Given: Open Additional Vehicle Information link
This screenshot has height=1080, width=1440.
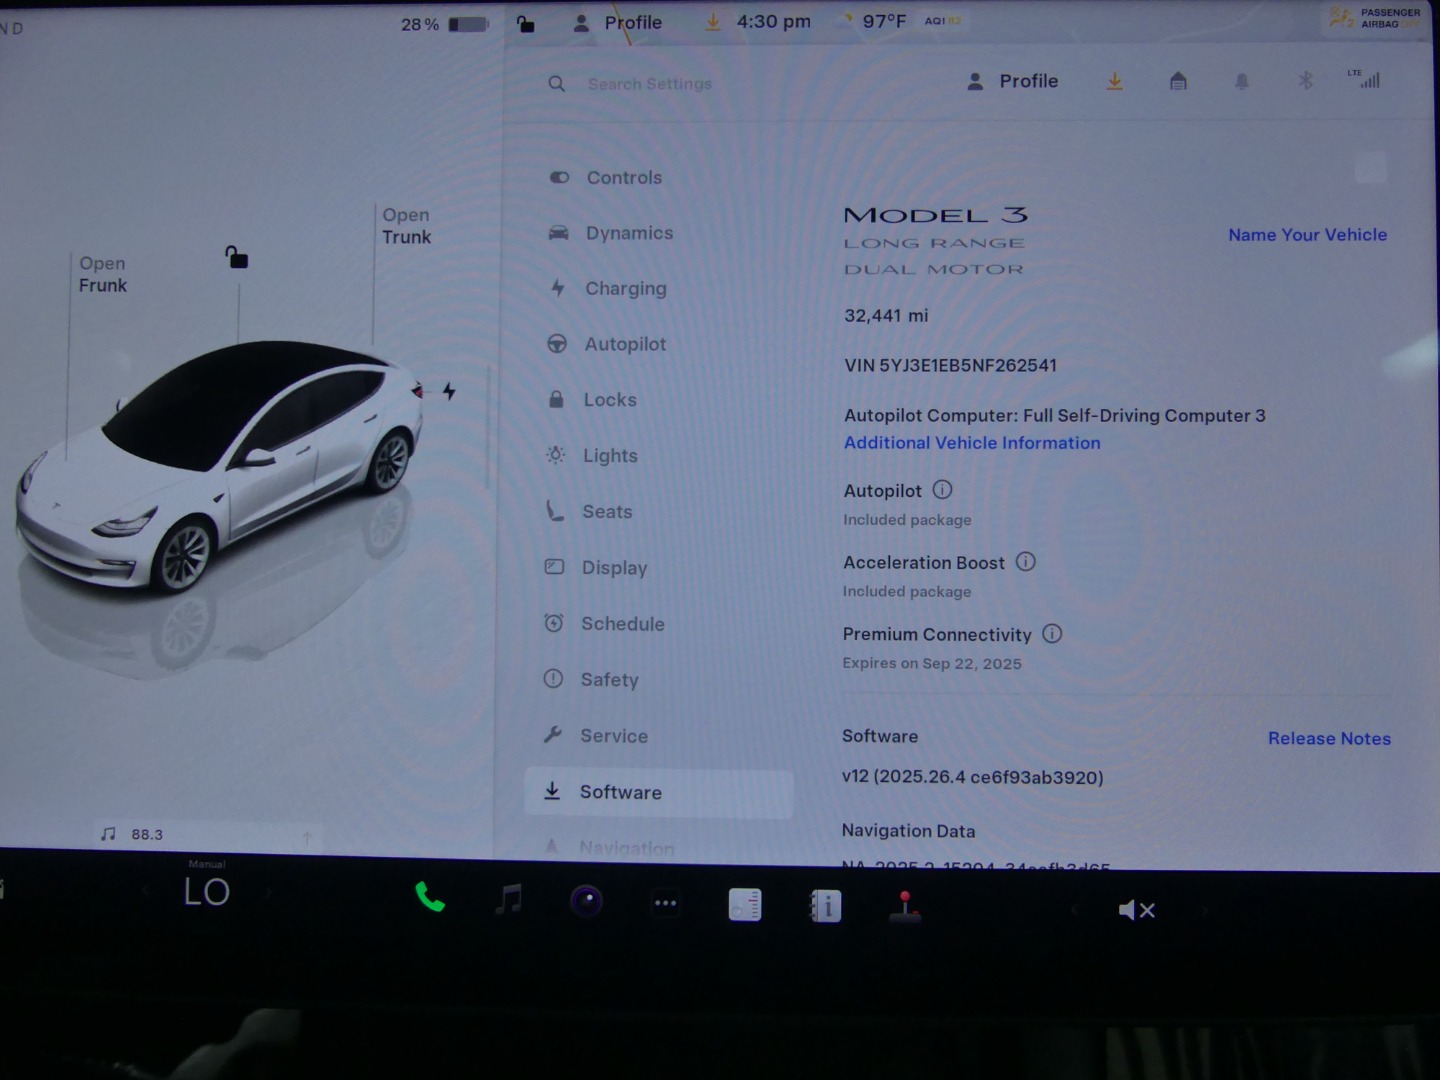Looking at the screenshot, I should pos(972,443).
